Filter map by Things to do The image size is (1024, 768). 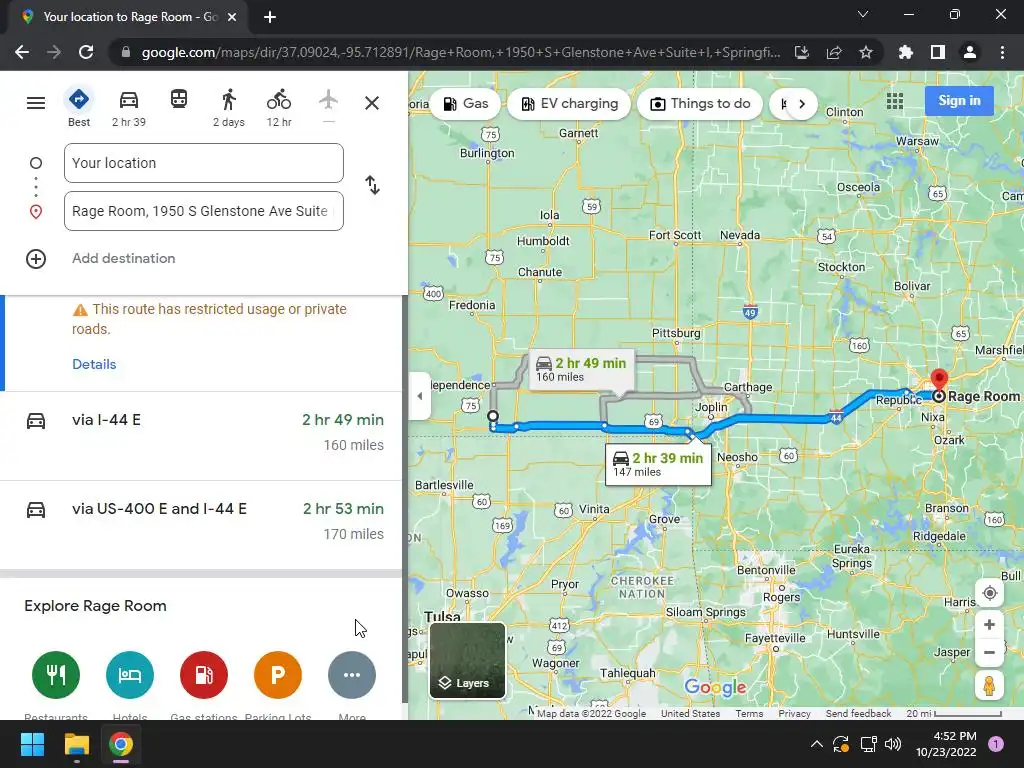[x=700, y=104]
